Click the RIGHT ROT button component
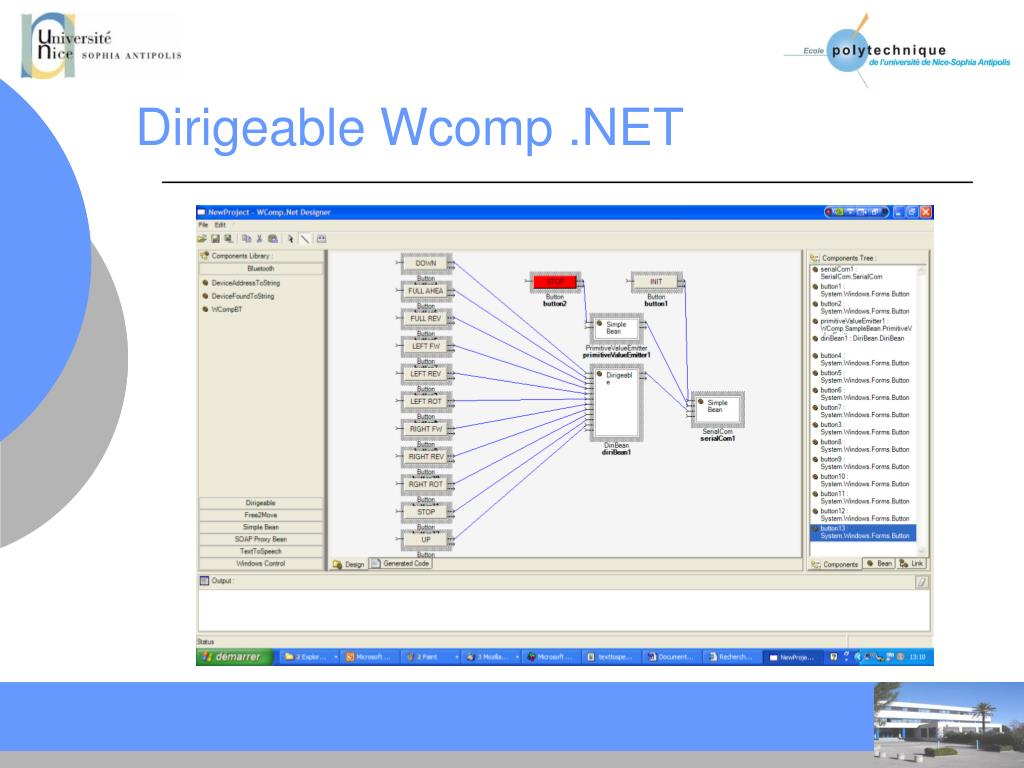Viewport: 1024px width, 768px height. [426, 485]
